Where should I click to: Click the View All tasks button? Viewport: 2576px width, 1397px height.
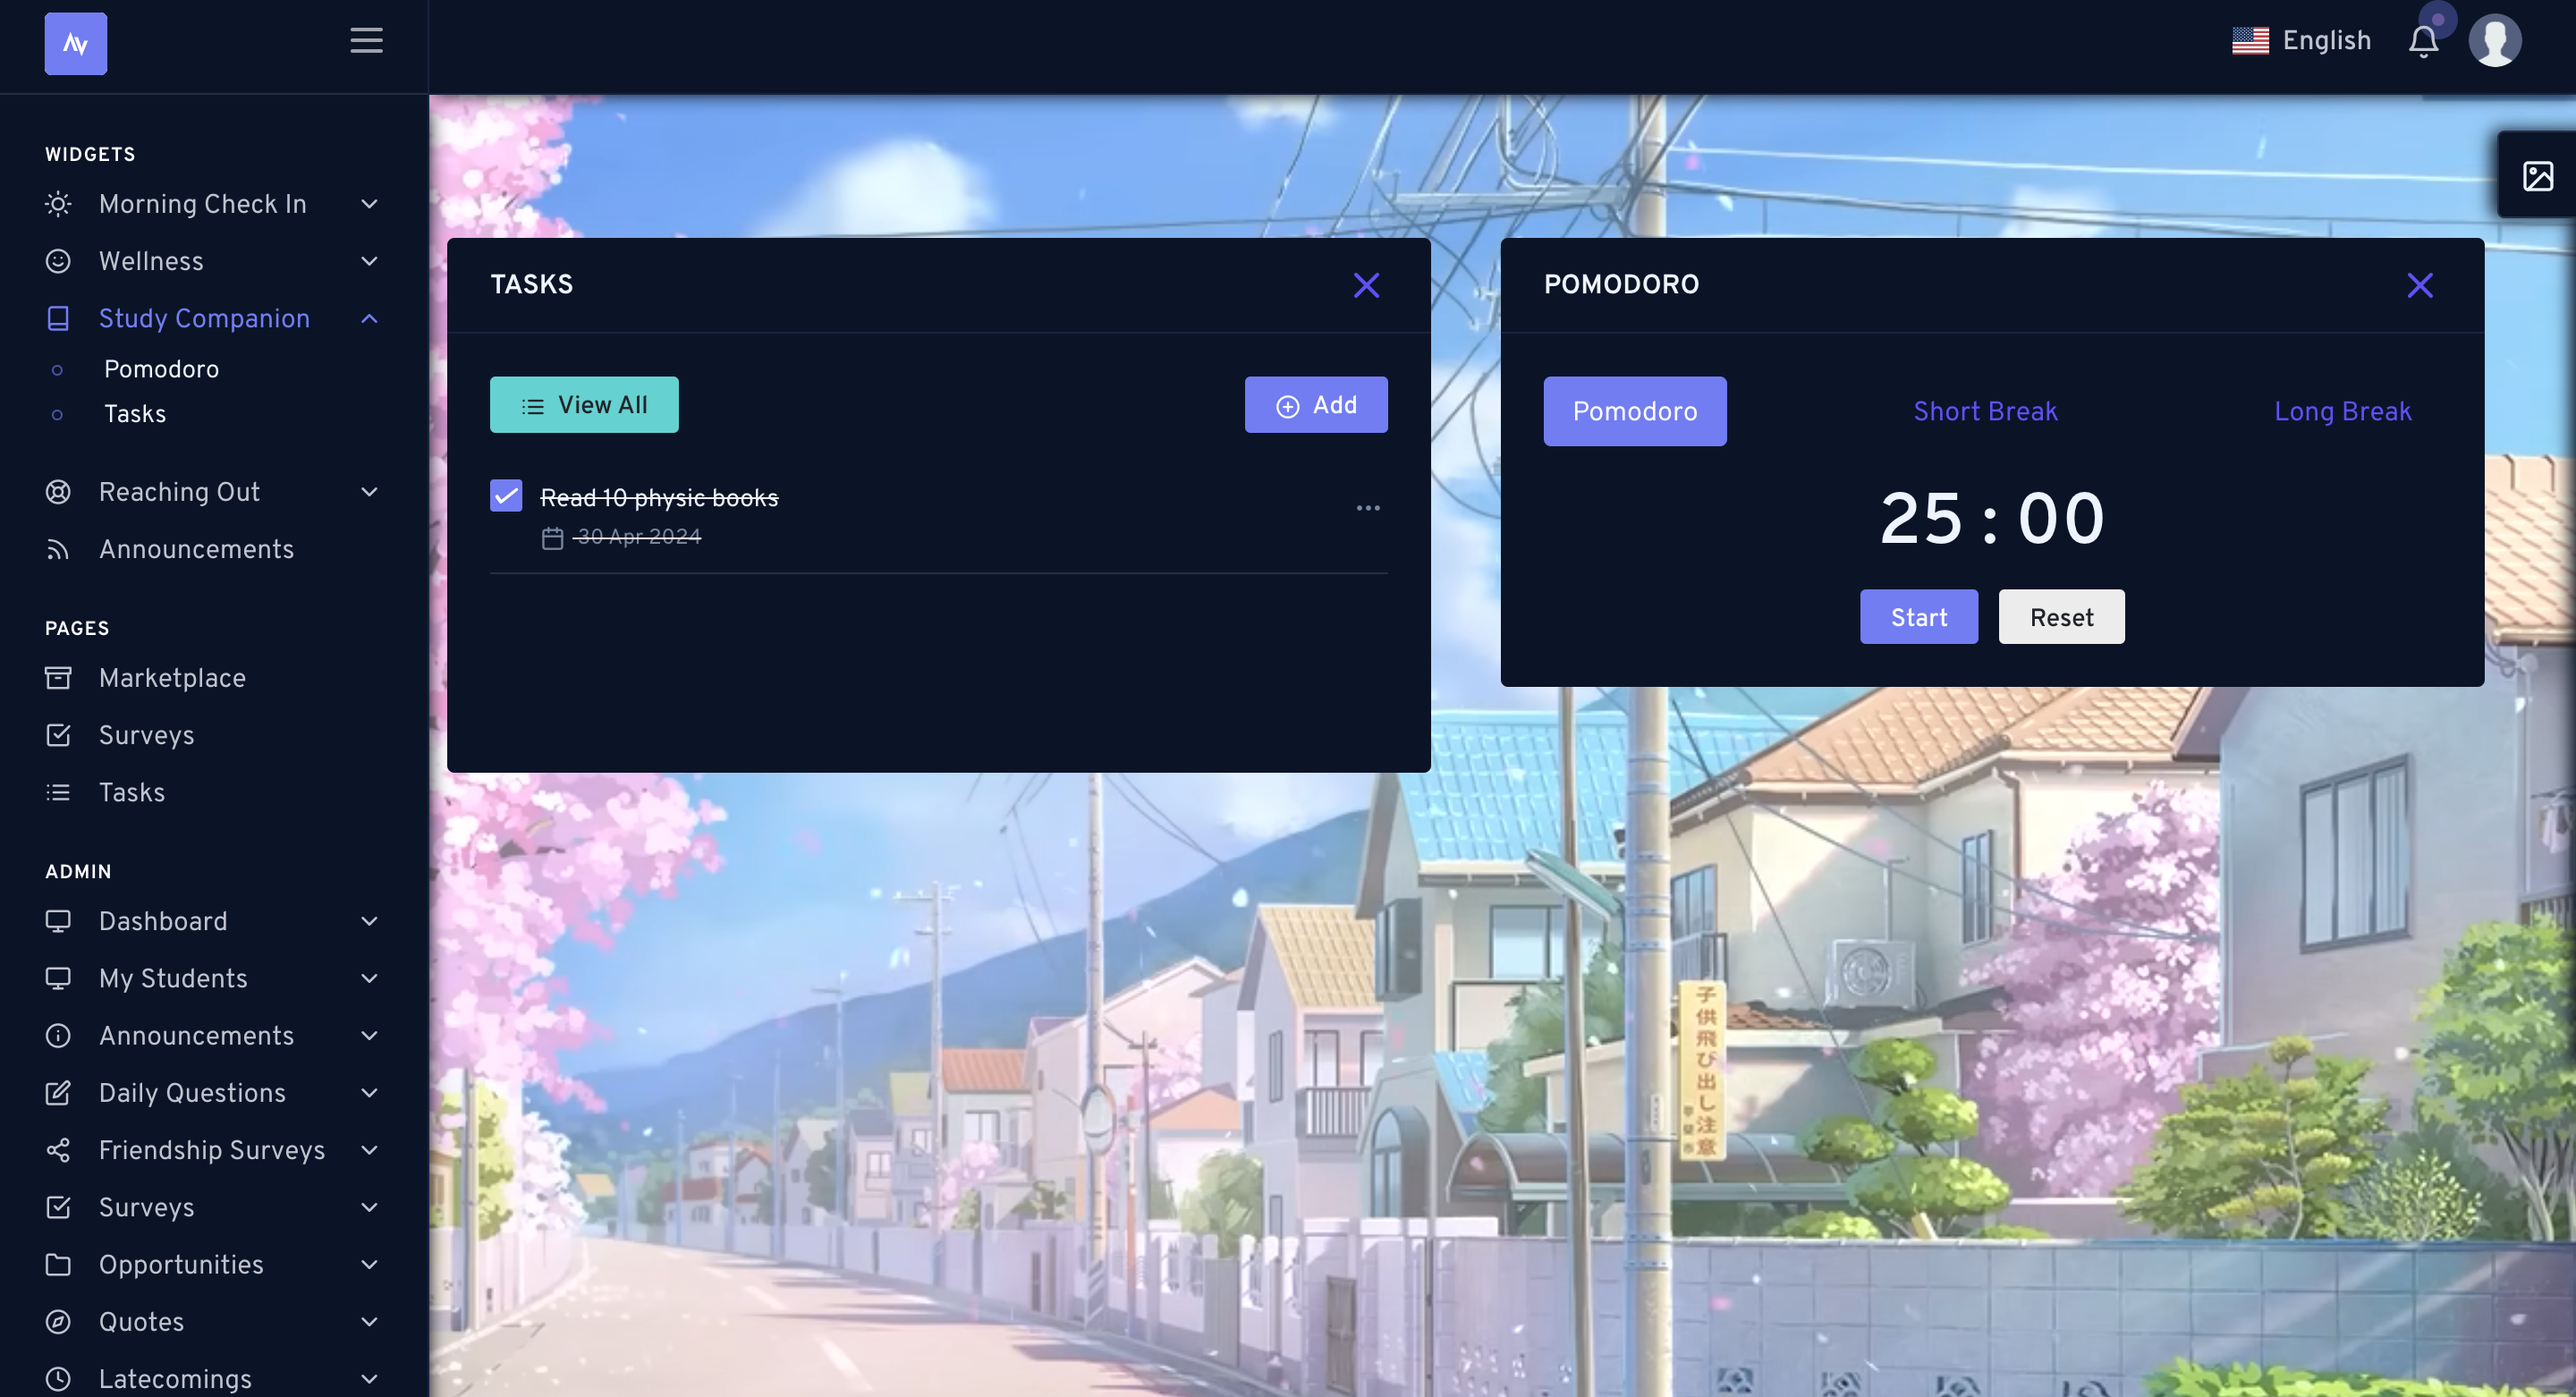(x=583, y=404)
